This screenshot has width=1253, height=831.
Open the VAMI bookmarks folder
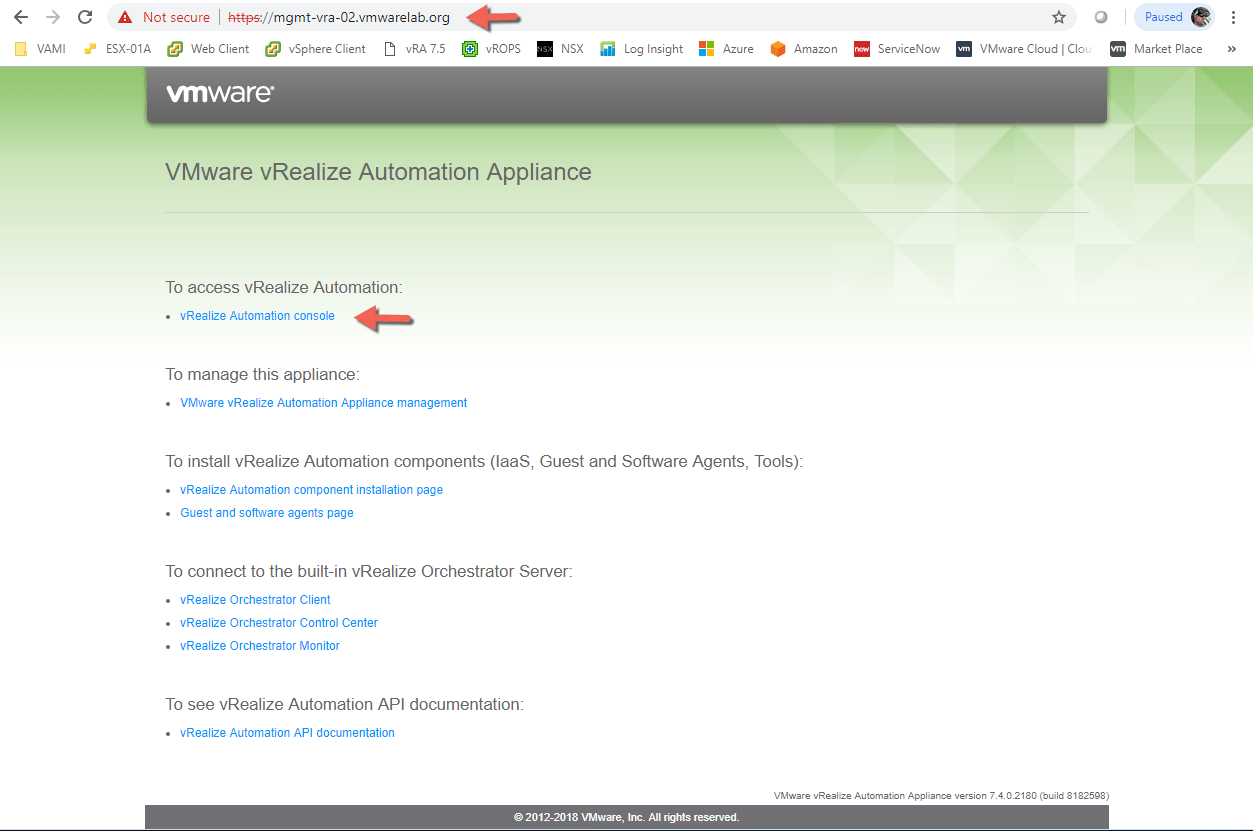[x=40, y=49]
